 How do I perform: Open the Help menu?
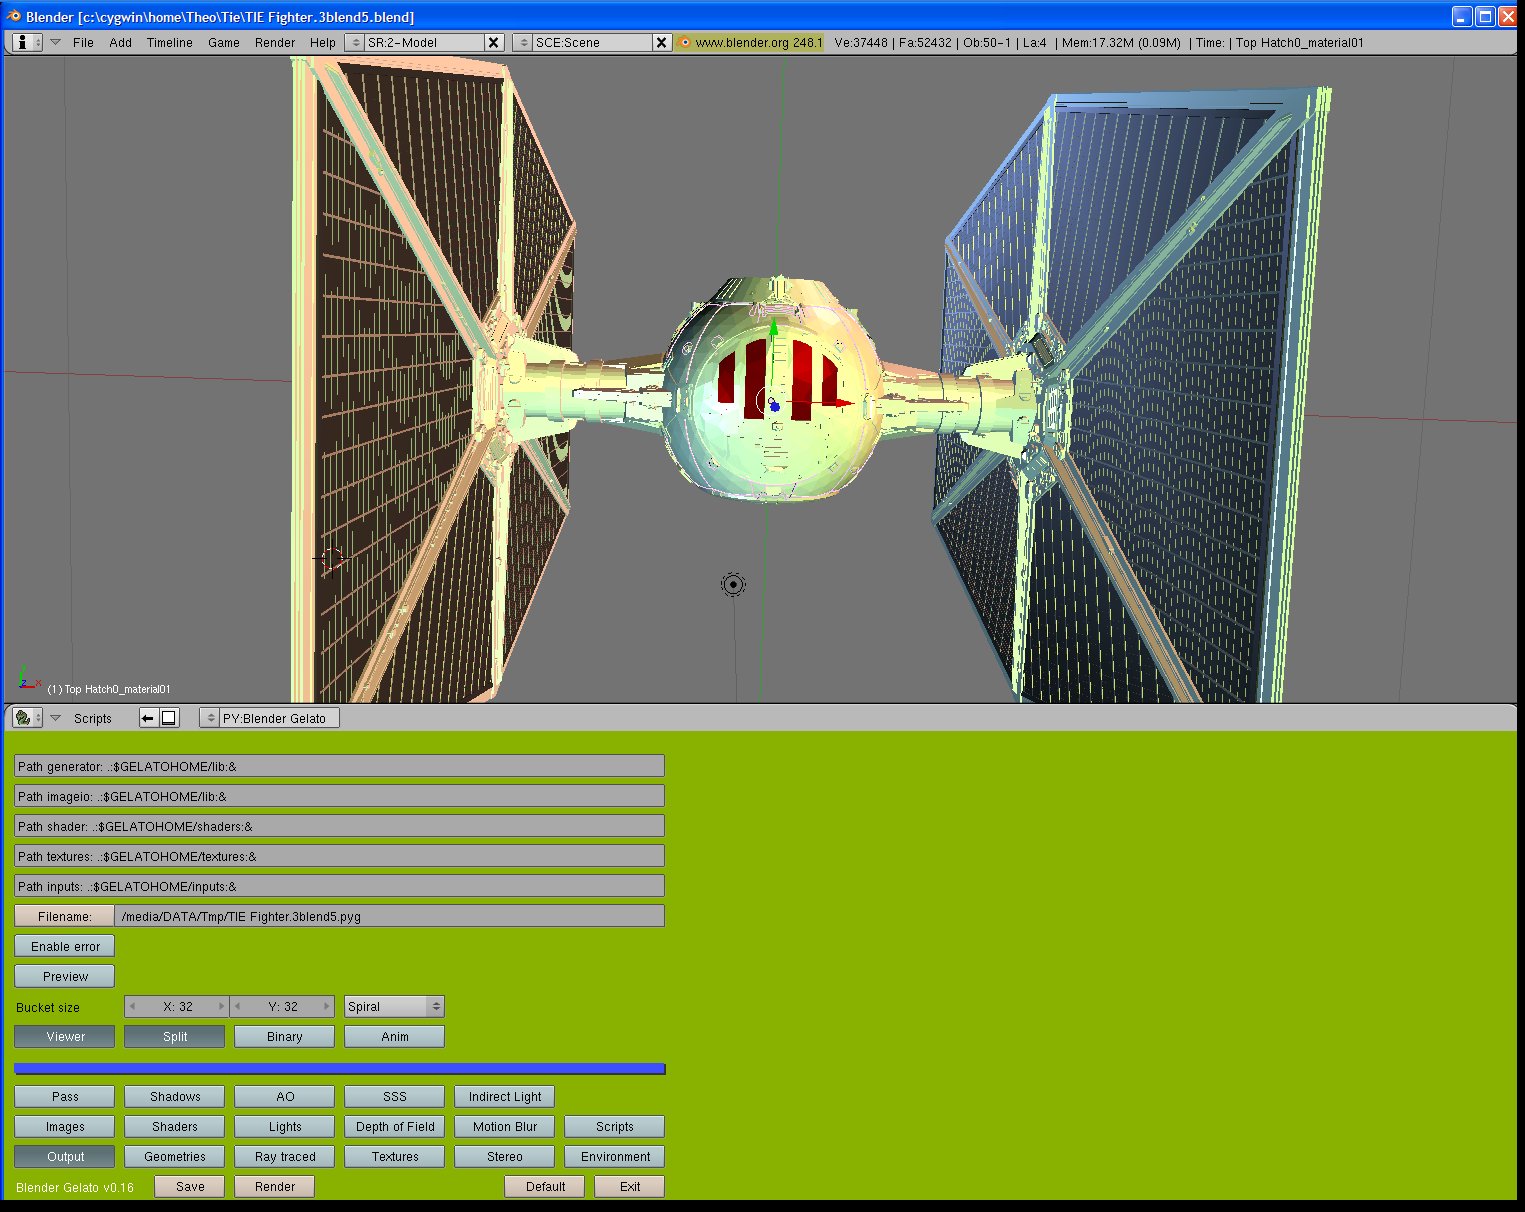pos(322,43)
